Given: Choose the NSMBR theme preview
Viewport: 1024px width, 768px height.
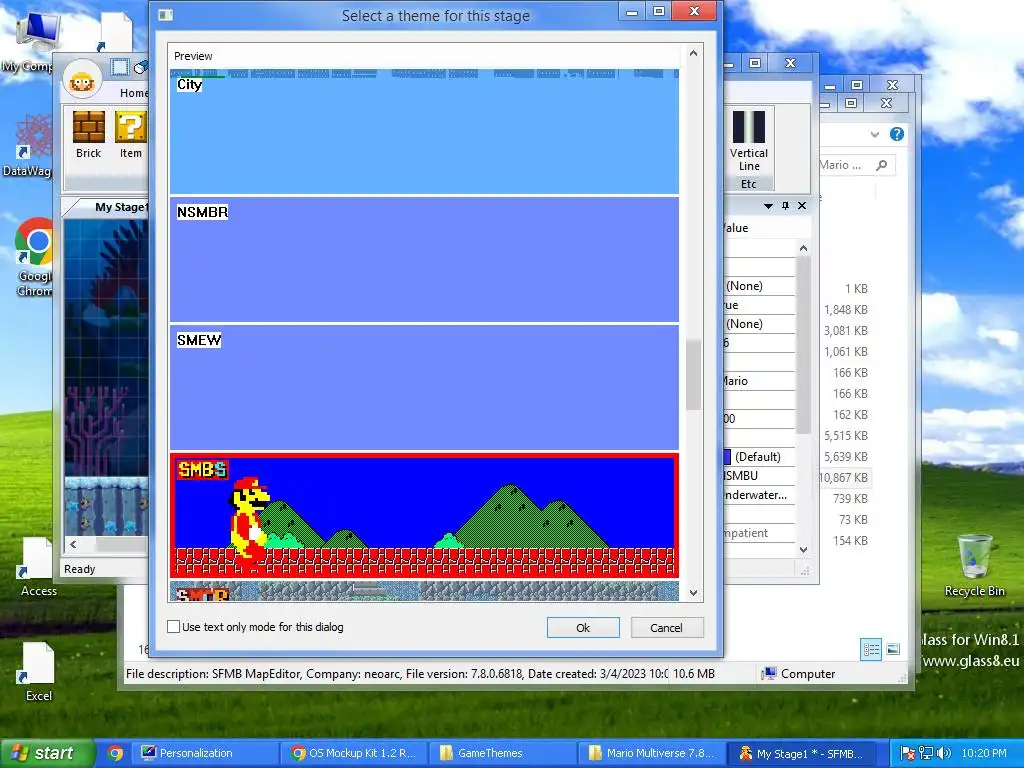Looking at the screenshot, I should coord(424,259).
